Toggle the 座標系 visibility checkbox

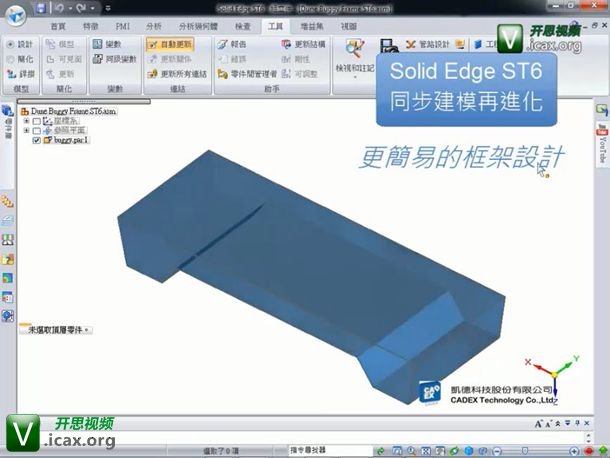[37, 121]
